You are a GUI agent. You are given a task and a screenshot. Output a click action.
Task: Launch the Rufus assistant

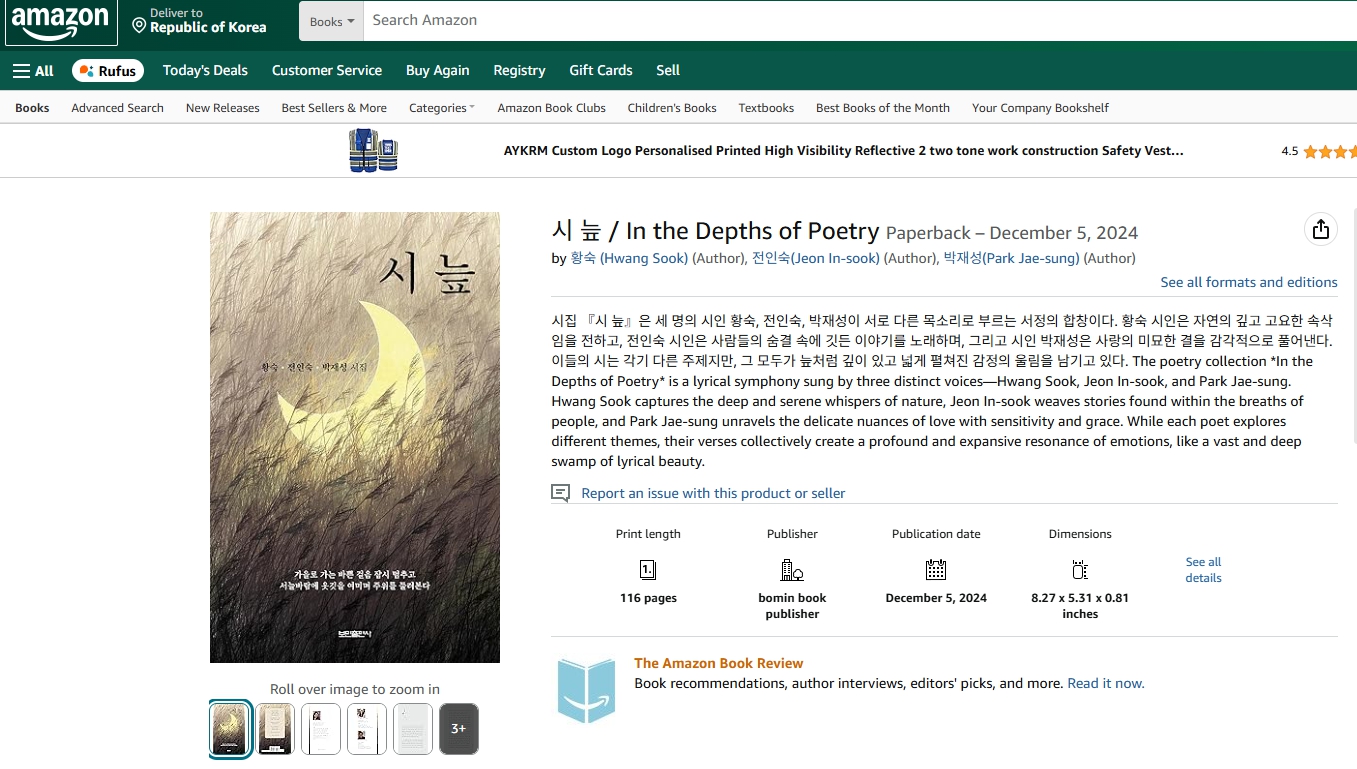click(x=108, y=71)
